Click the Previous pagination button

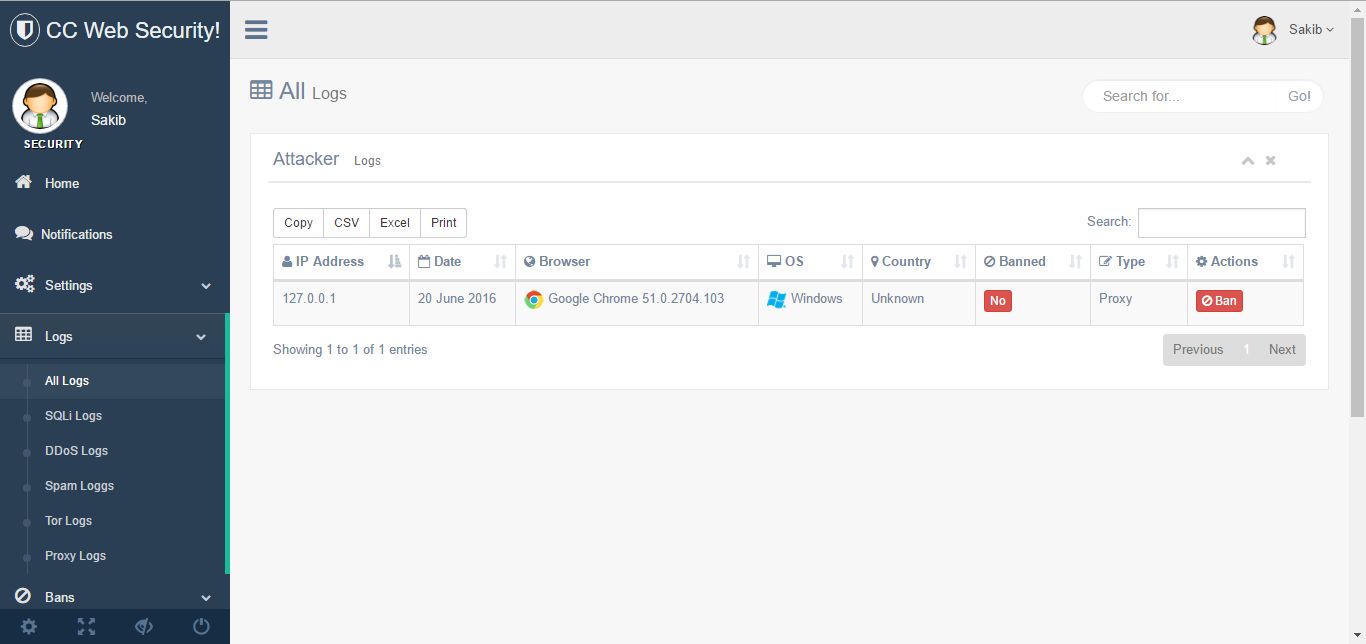[1198, 350]
